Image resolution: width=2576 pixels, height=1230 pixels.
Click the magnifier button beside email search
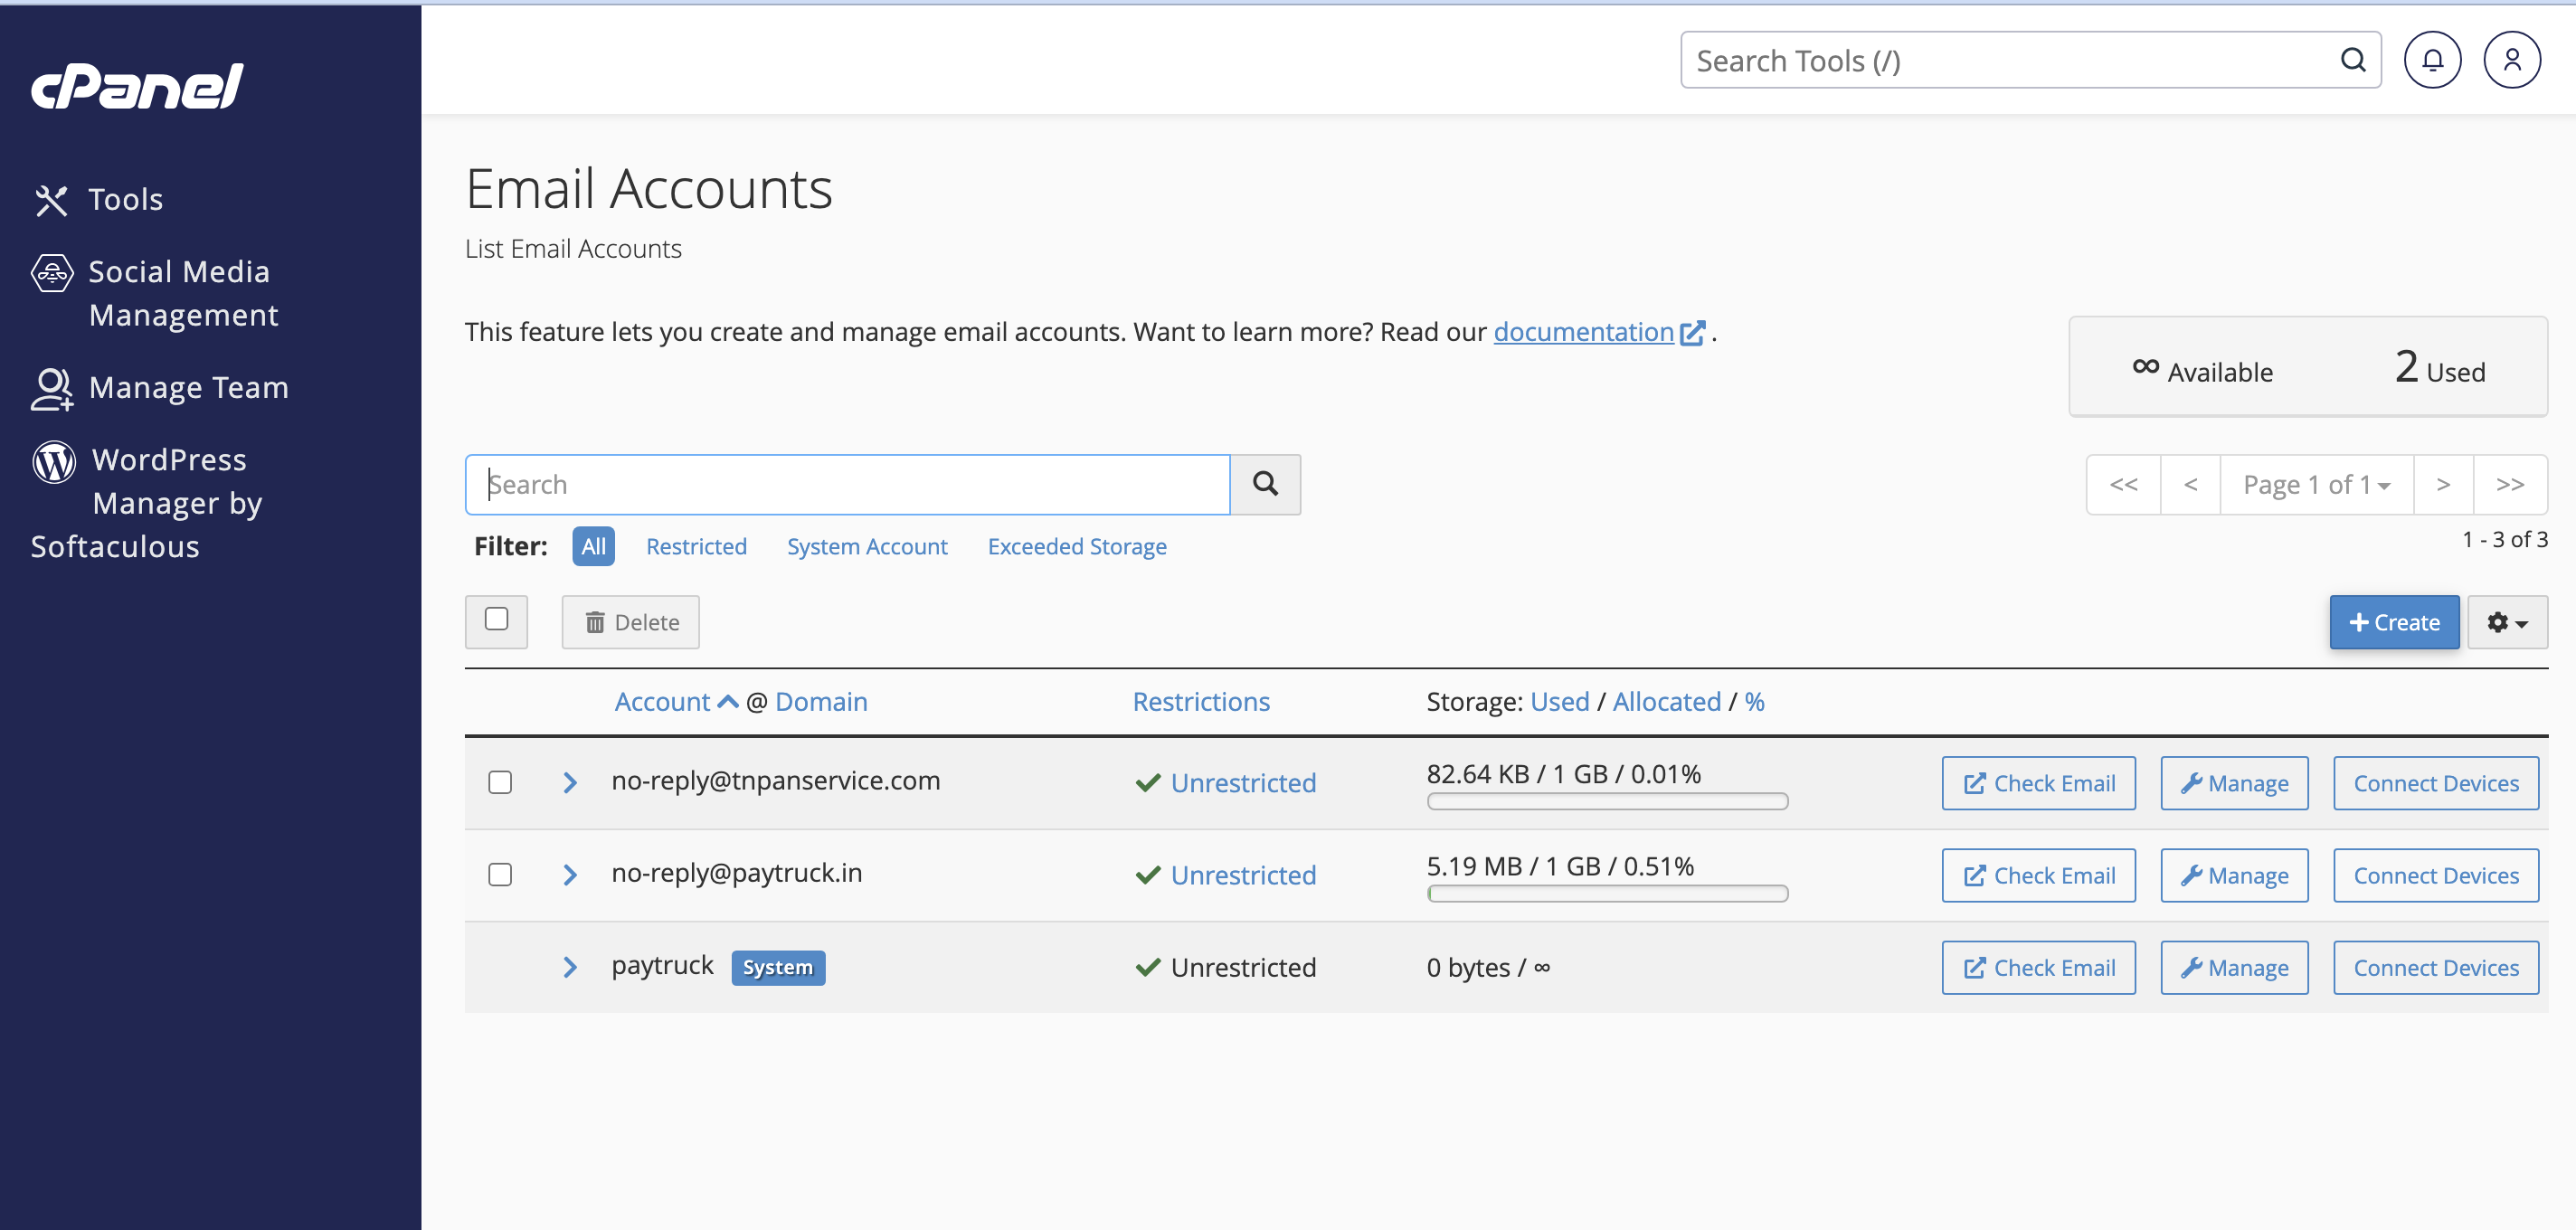1264,484
